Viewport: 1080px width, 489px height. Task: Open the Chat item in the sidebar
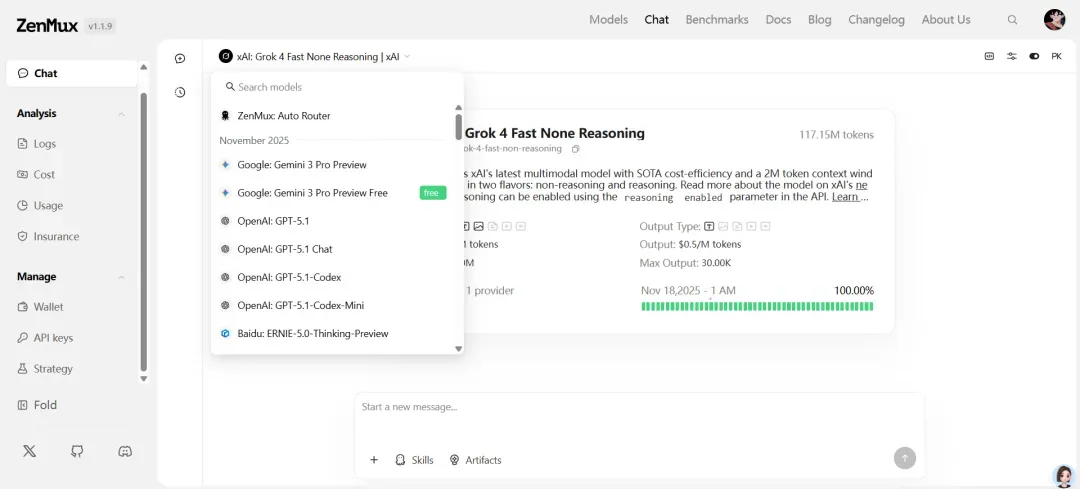click(x=72, y=73)
